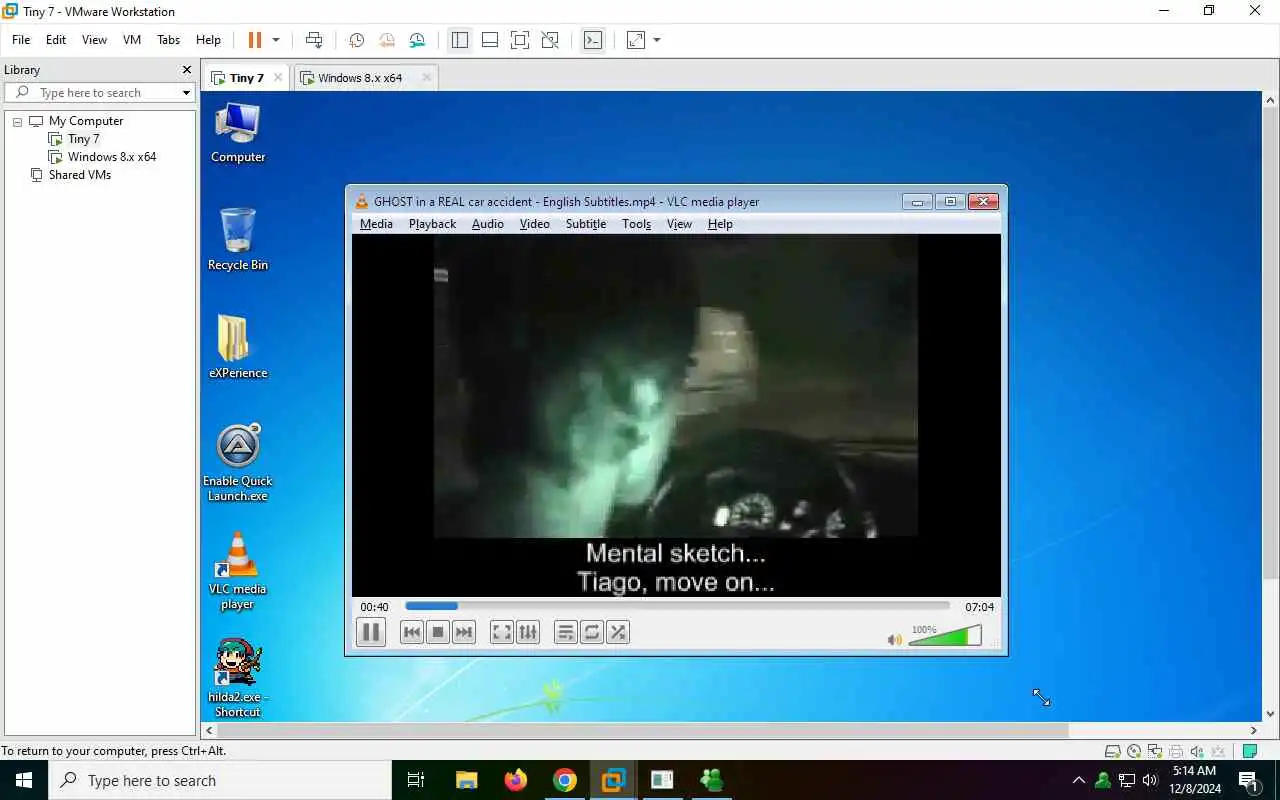Click VMware hard disk status icon
Screen dimensions: 1280x800
pos(1113,751)
